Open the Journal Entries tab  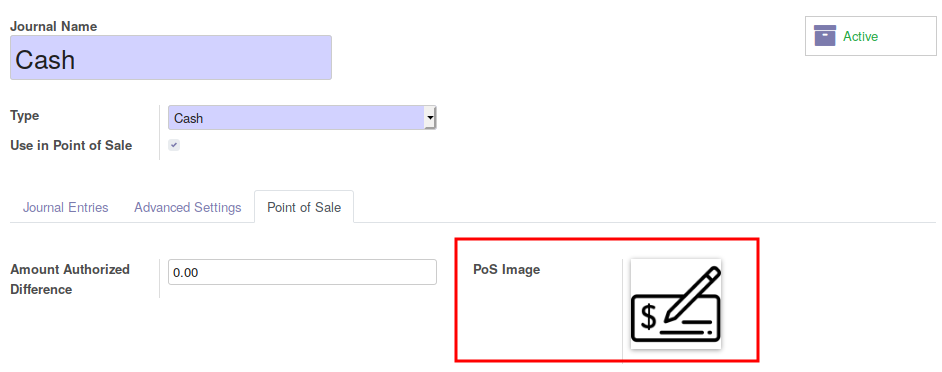[x=65, y=207]
